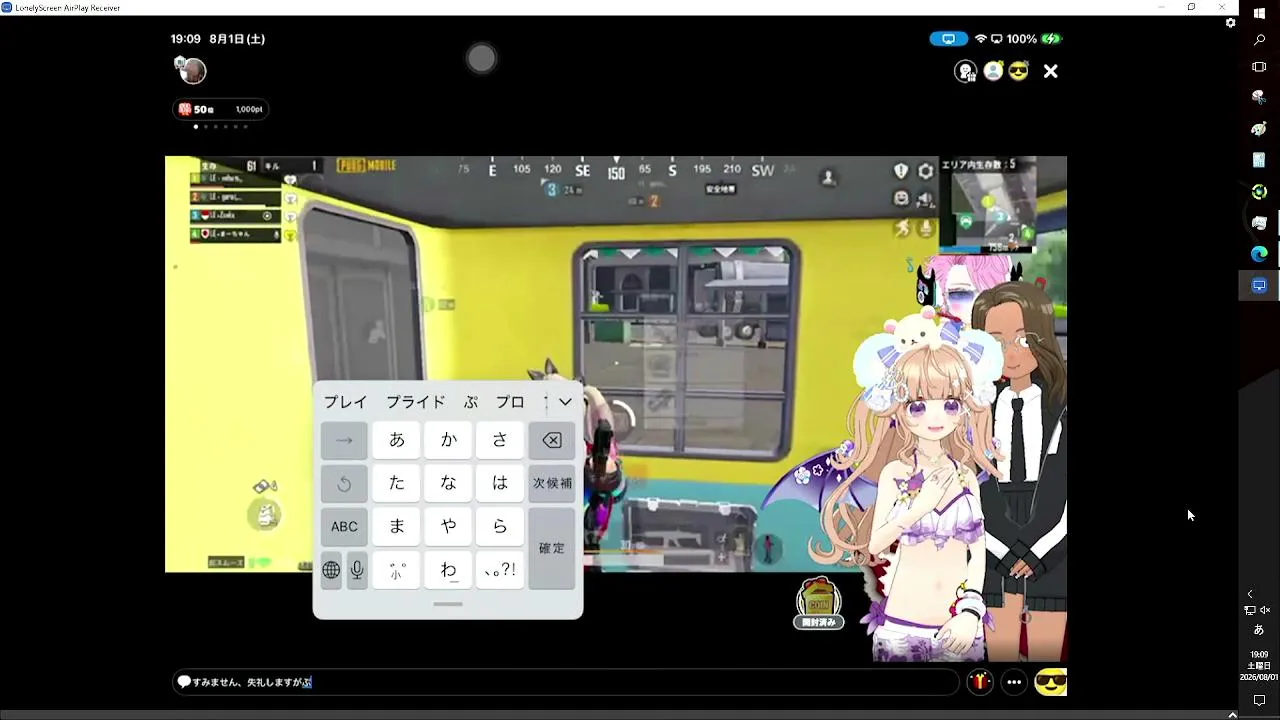Choose the プライド suggestion

(416, 402)
